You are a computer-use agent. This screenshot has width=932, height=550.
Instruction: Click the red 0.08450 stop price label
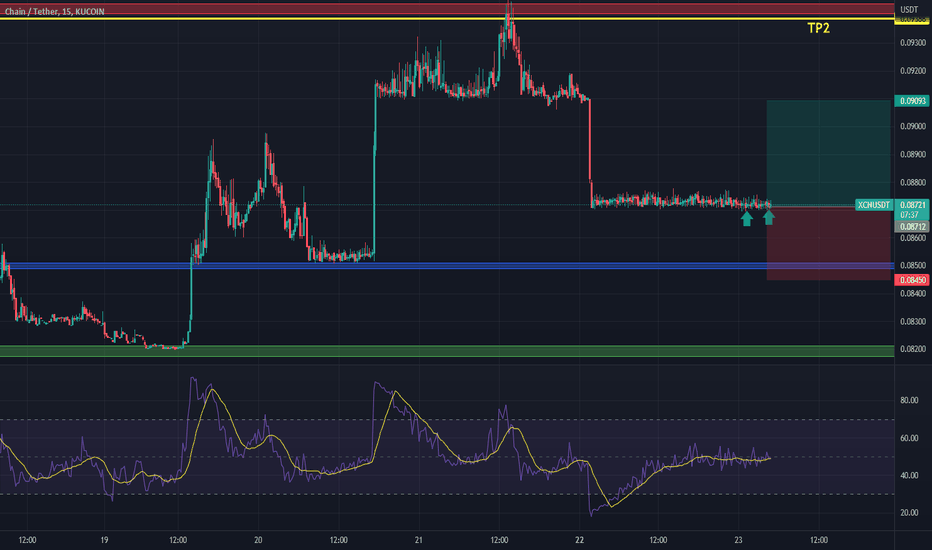[x=912, y=280]
